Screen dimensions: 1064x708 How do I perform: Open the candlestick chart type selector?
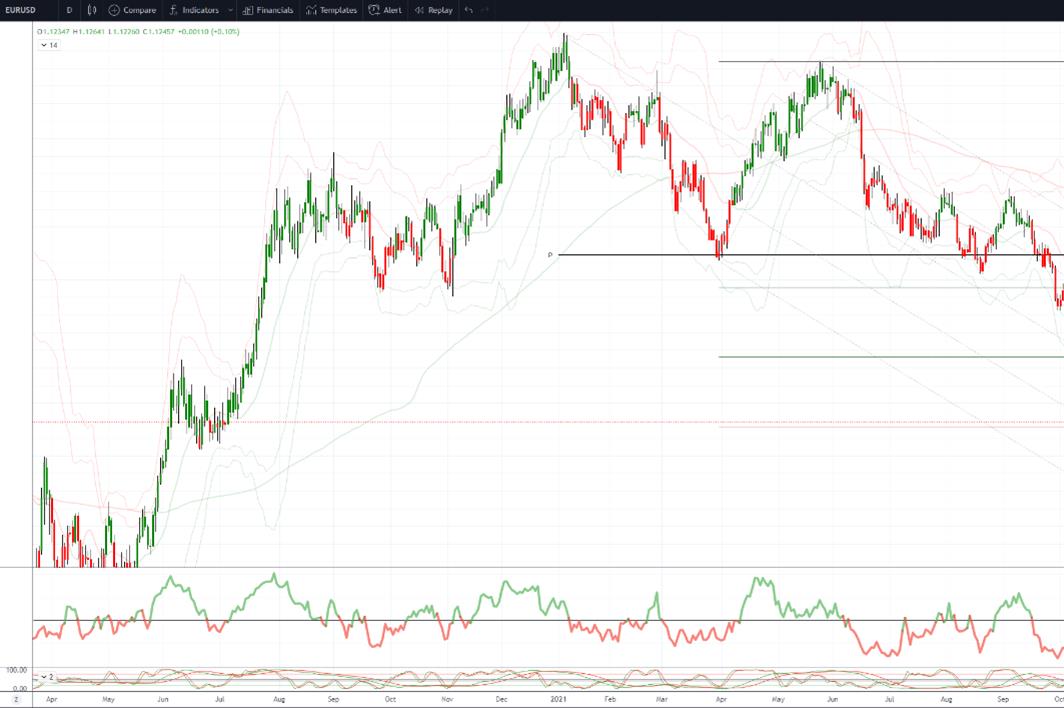tap(92, 10)
